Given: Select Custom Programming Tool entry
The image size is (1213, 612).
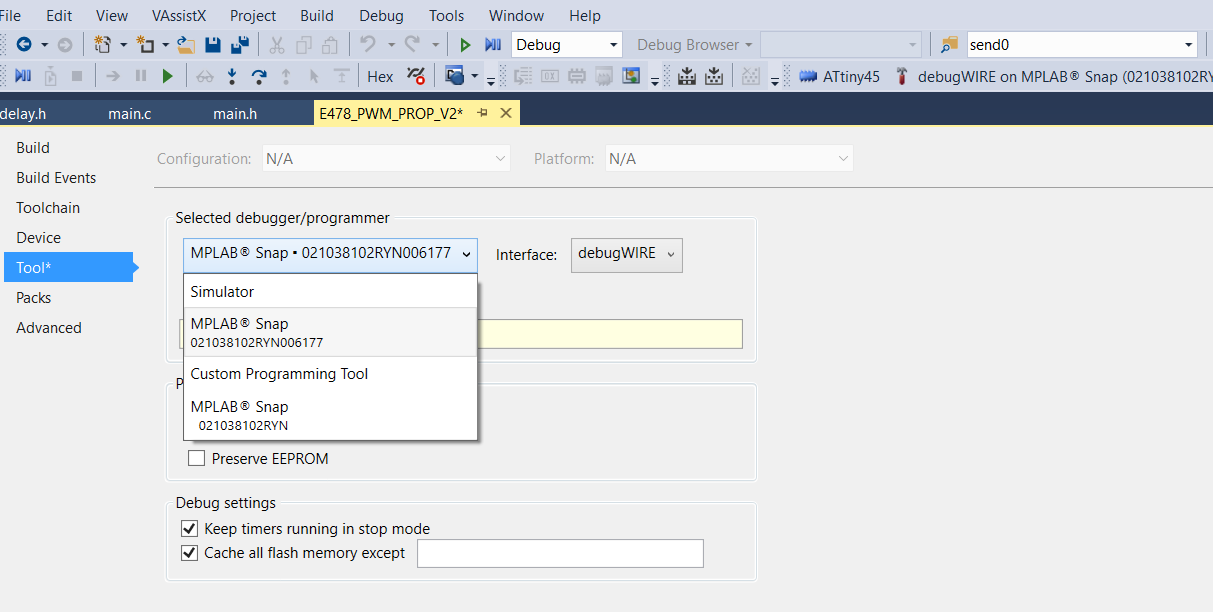Looking at the screenshot, I should [x=330, y=374].
